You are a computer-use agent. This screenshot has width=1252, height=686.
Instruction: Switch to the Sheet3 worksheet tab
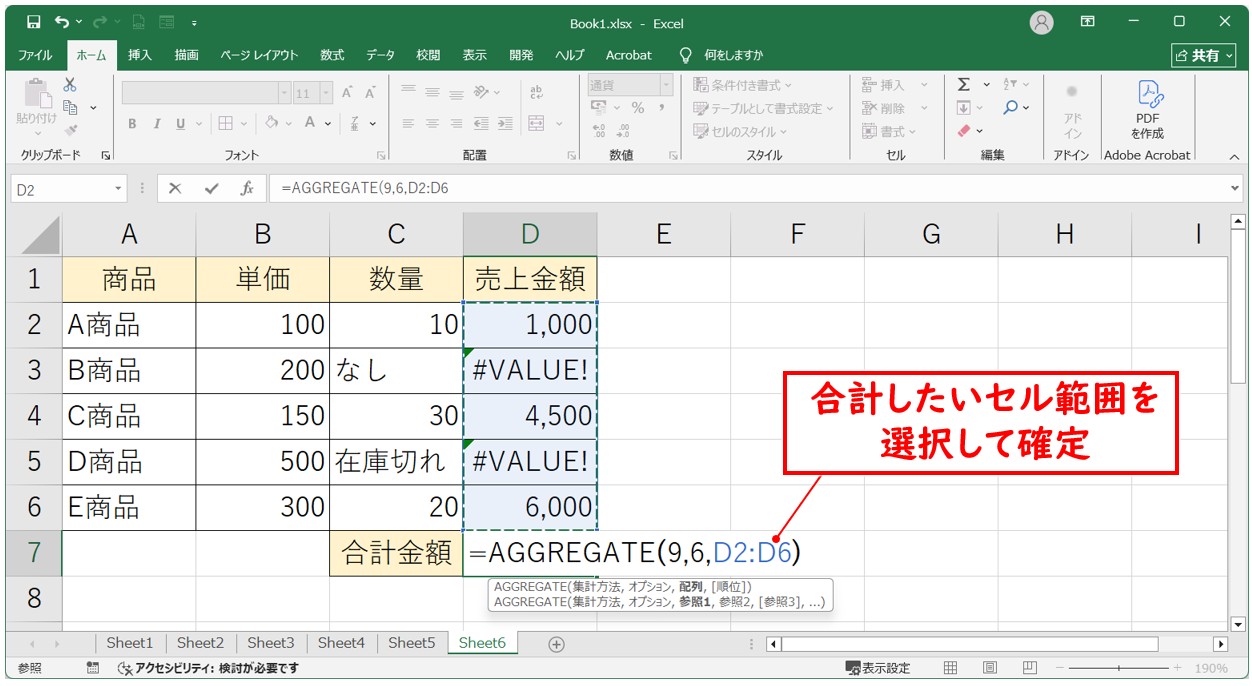pyautogui.click(x=270, y=643)
